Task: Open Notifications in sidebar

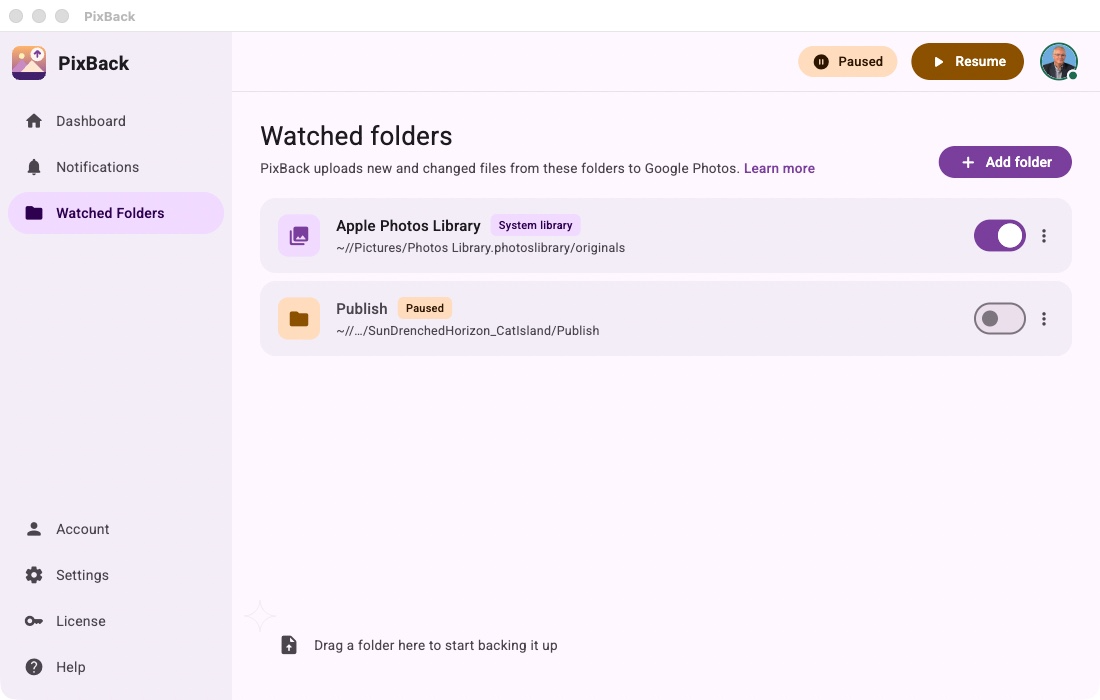Action: point(116,167)
